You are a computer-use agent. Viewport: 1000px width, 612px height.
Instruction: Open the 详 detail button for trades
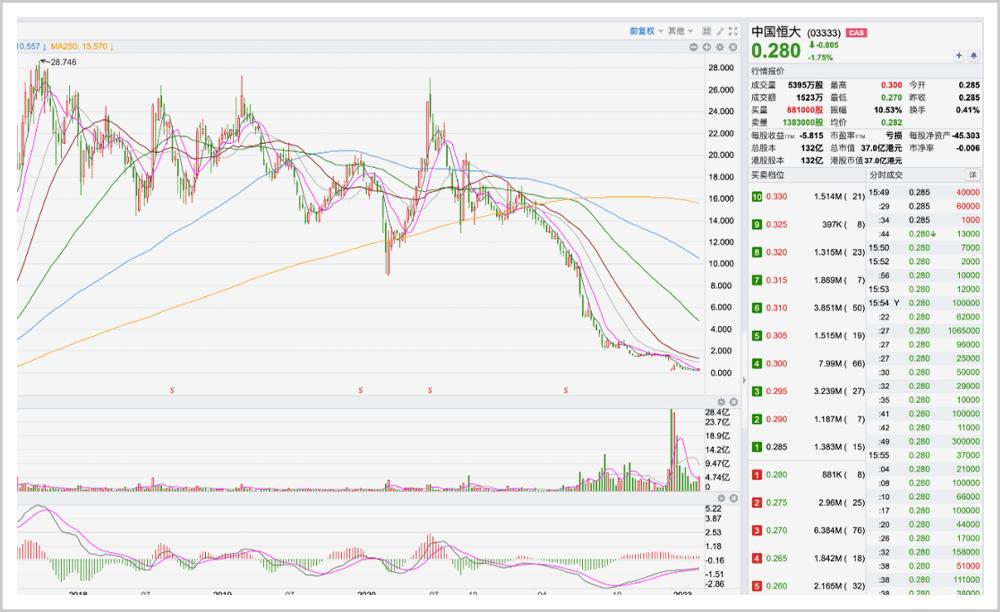pyautogui.click(x=973, y=175)
